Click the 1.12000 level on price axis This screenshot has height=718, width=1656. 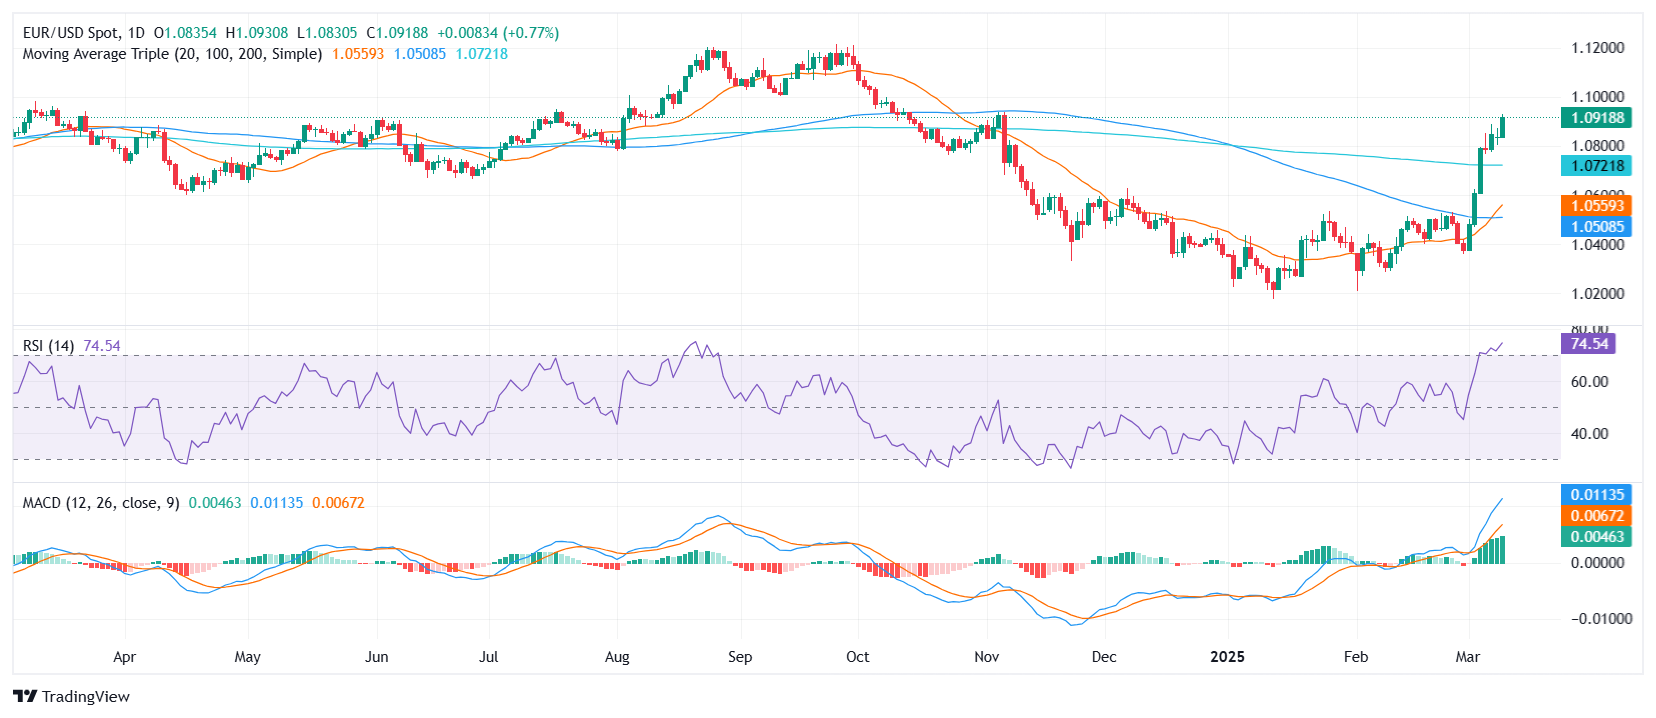[x=1597, y=48]
